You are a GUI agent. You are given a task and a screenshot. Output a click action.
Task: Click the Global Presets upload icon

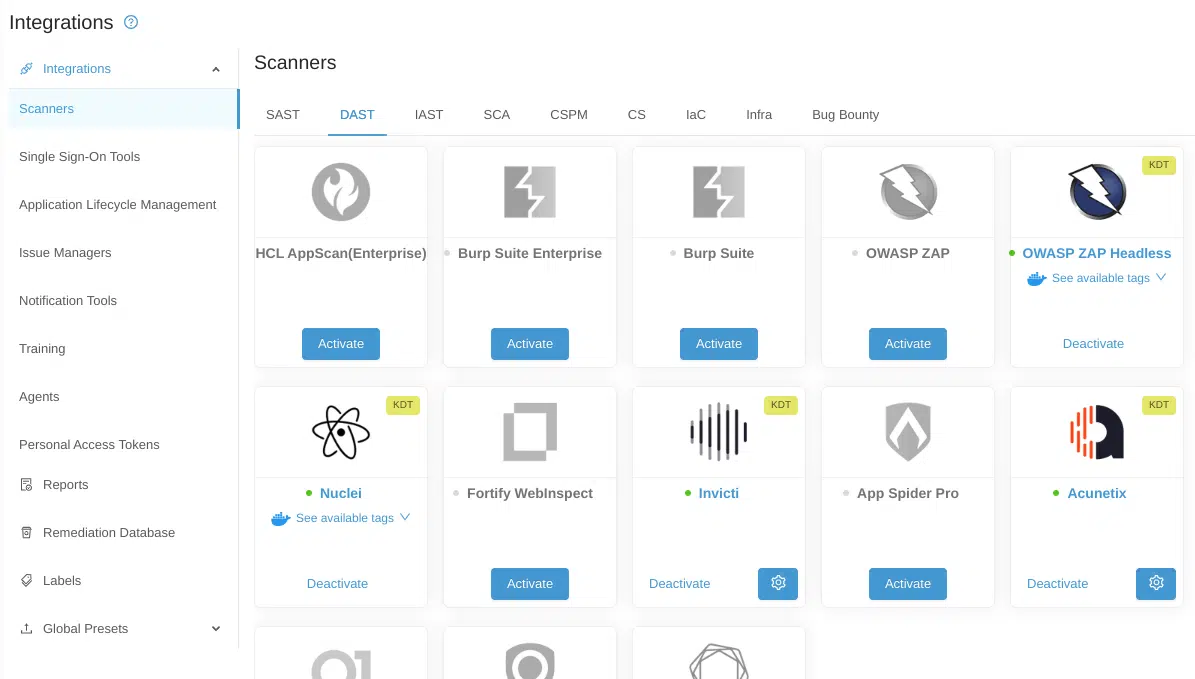[26, 629]
